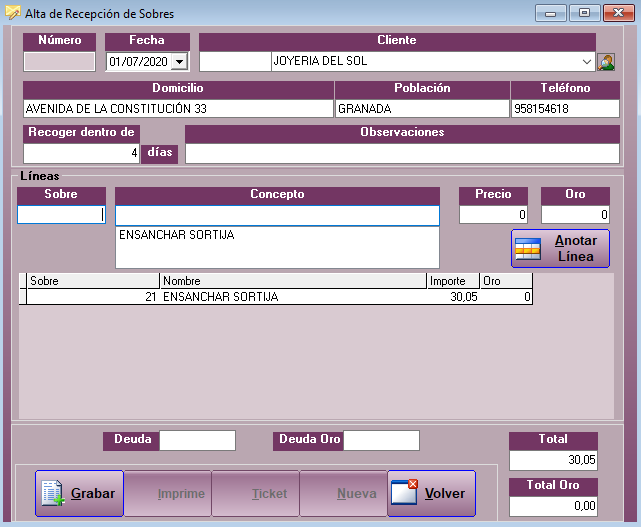Click the Recoger dentro de days field
The height and width of the screenshot is (527, 641).
point(81,153)
